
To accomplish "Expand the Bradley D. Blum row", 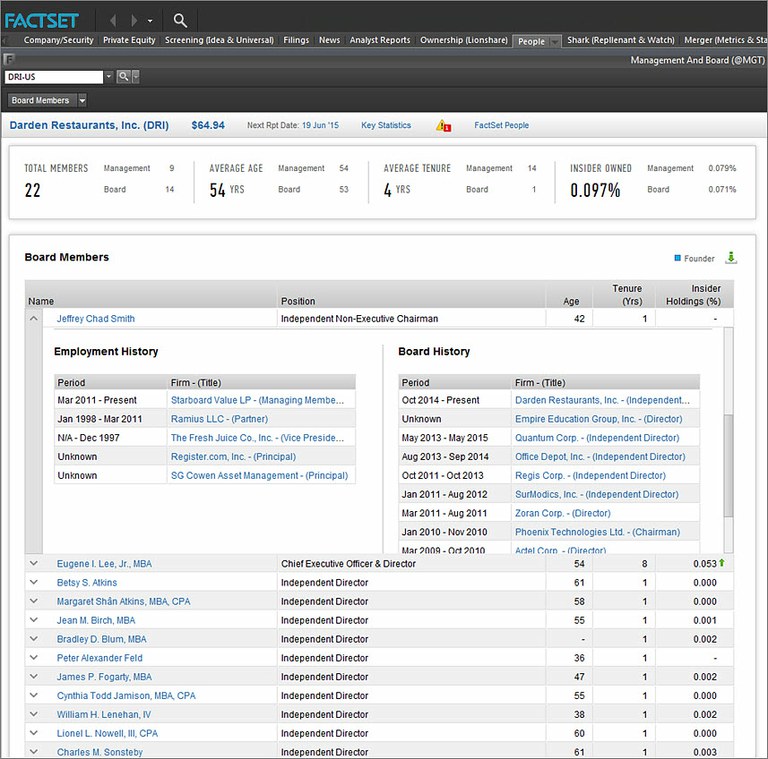I will [x=33, y=639].
